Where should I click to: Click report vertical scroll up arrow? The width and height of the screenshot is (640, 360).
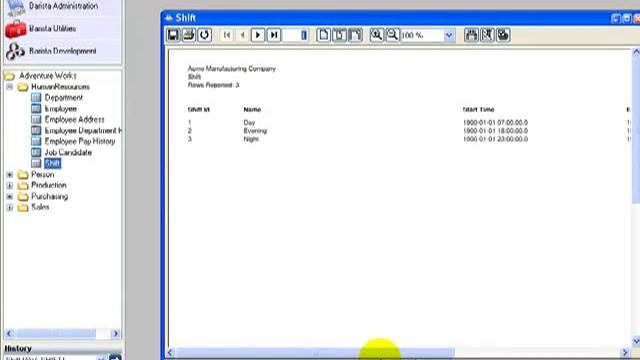pyautogui.click(x=636, y=52)
